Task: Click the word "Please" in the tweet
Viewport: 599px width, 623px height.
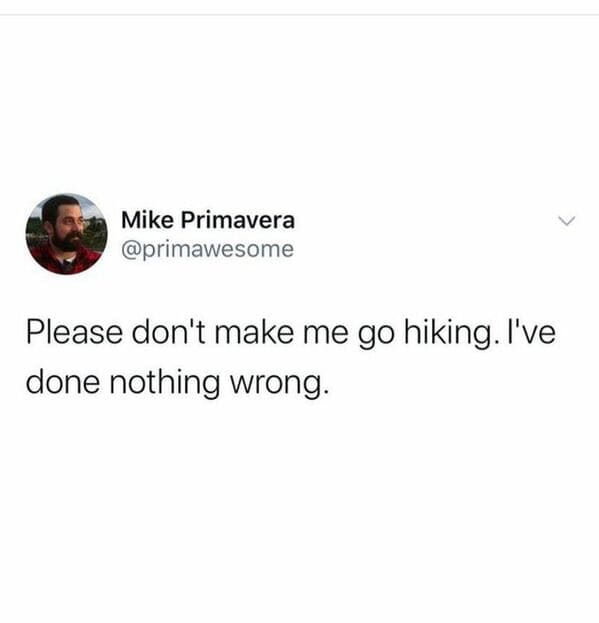Action: (x=74, y=332)
